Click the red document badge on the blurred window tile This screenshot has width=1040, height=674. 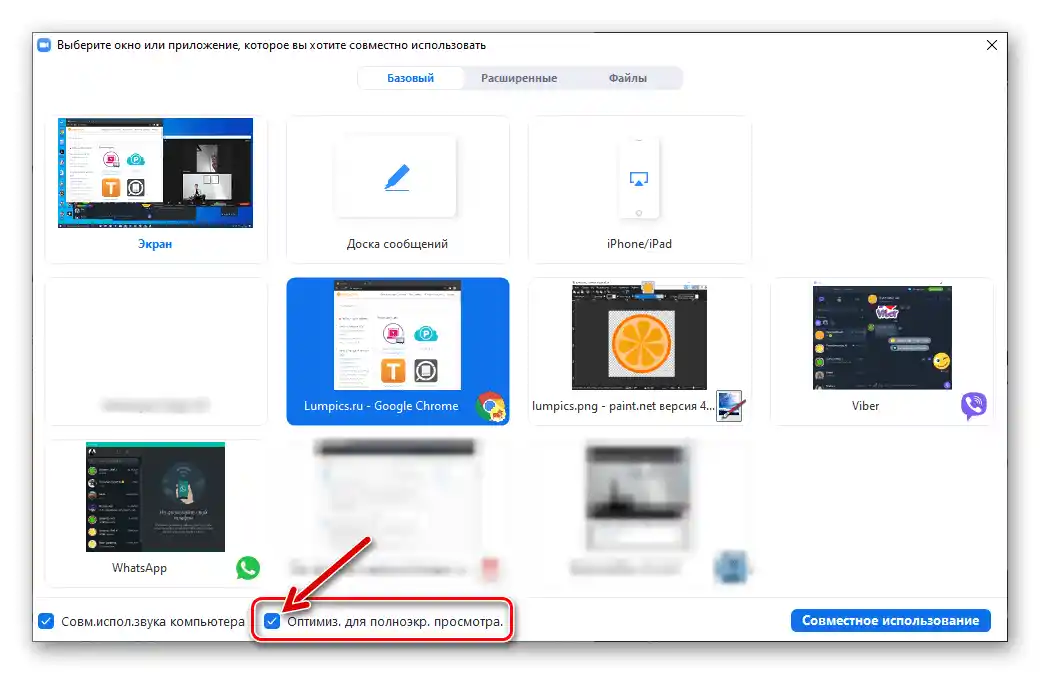coord(489,566)
